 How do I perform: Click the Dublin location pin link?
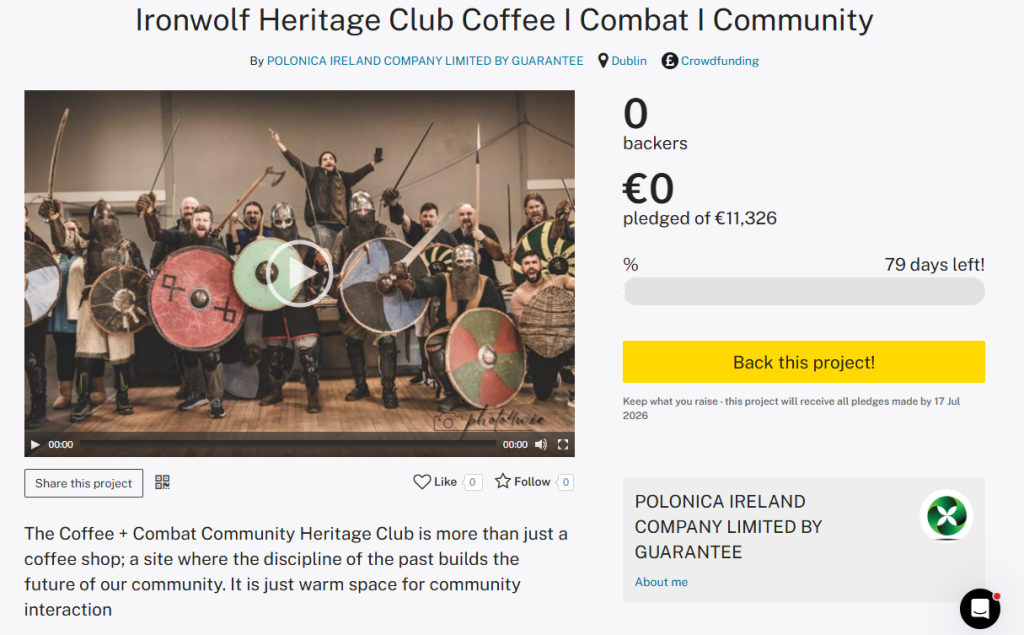click(x=603, y=61)
